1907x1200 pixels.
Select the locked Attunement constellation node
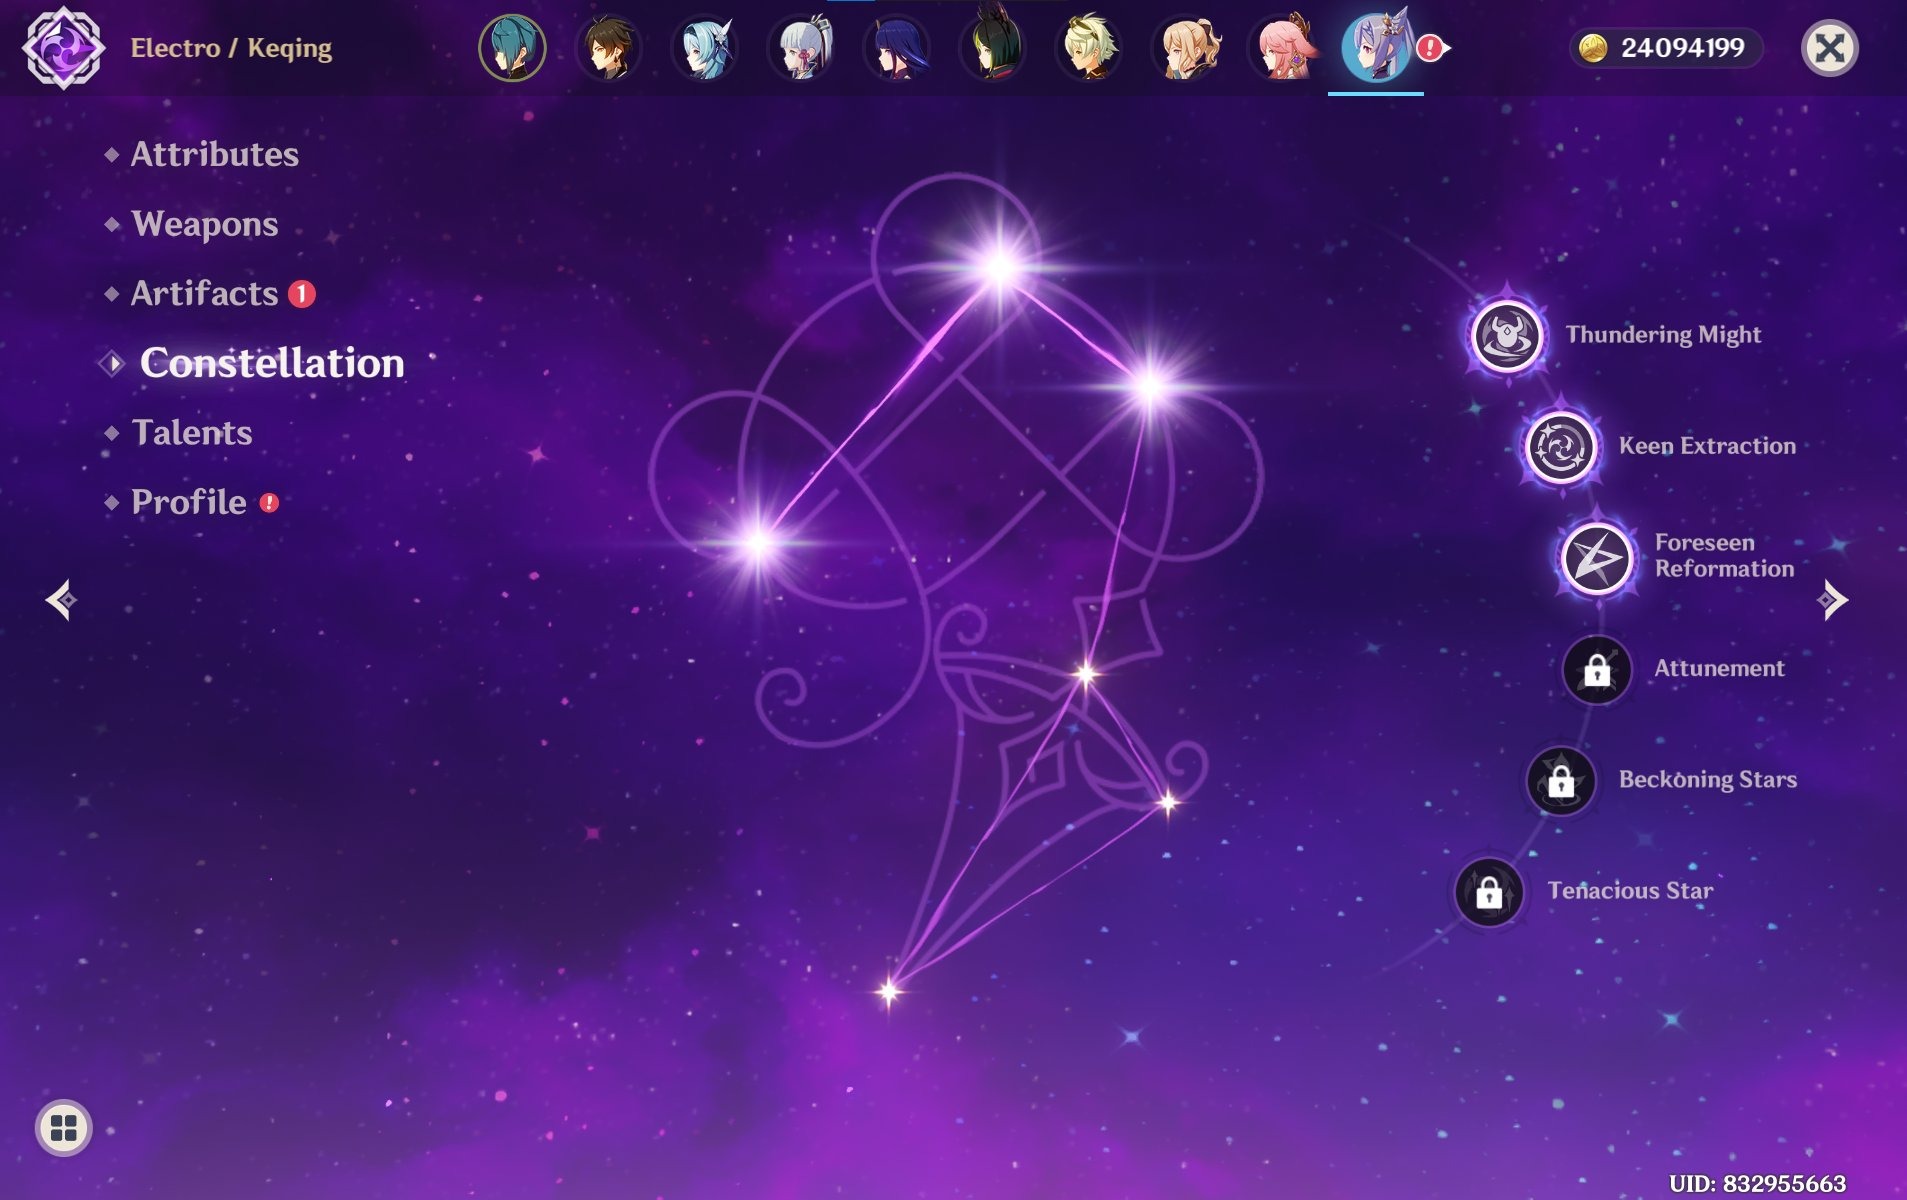(x=1597, y=669)
